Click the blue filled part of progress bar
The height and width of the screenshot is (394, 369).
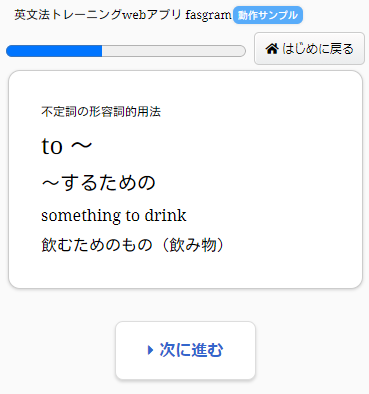tap(54, 51)
